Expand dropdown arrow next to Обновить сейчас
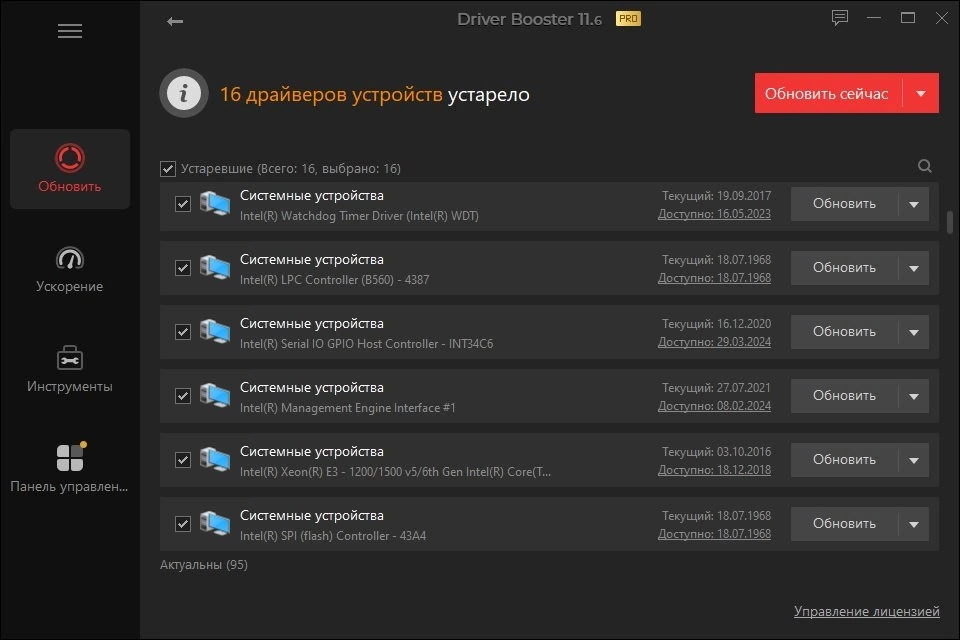This screenshot has height=640, width=960. [921, 93]
